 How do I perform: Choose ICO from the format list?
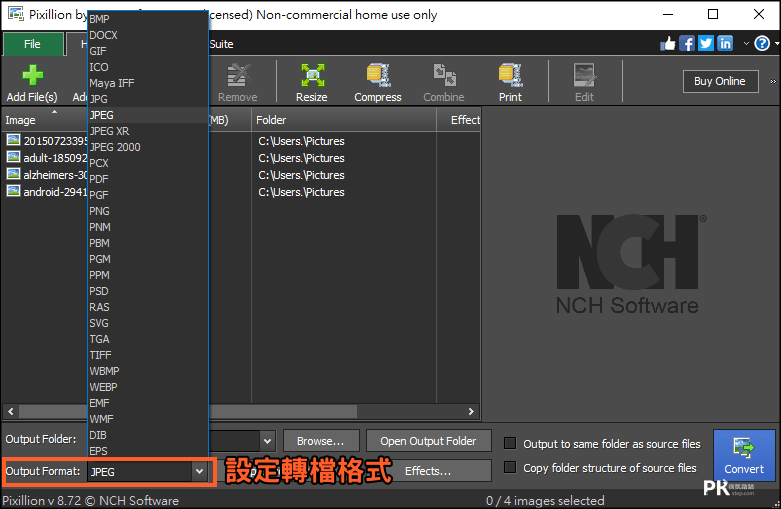pyautogui.click(x=148, y=67)
